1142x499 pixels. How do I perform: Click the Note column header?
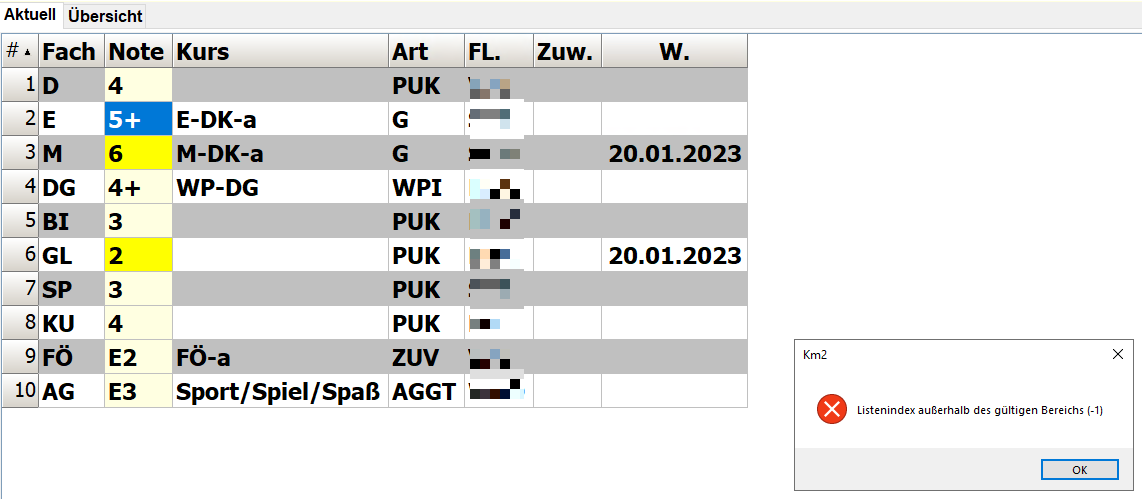tap(138, 52)
